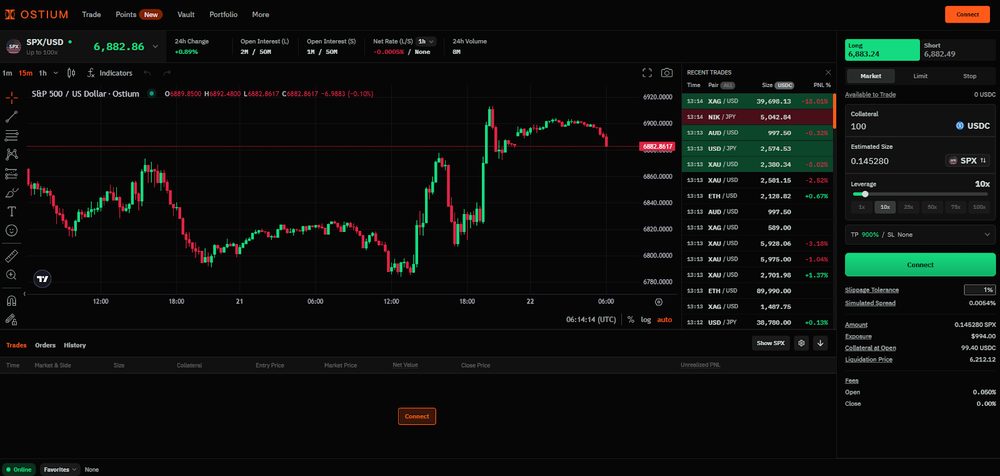Open the emoji sticker tool
Image resolution: width=1000 pixels, height=476 pixels.
11,230
